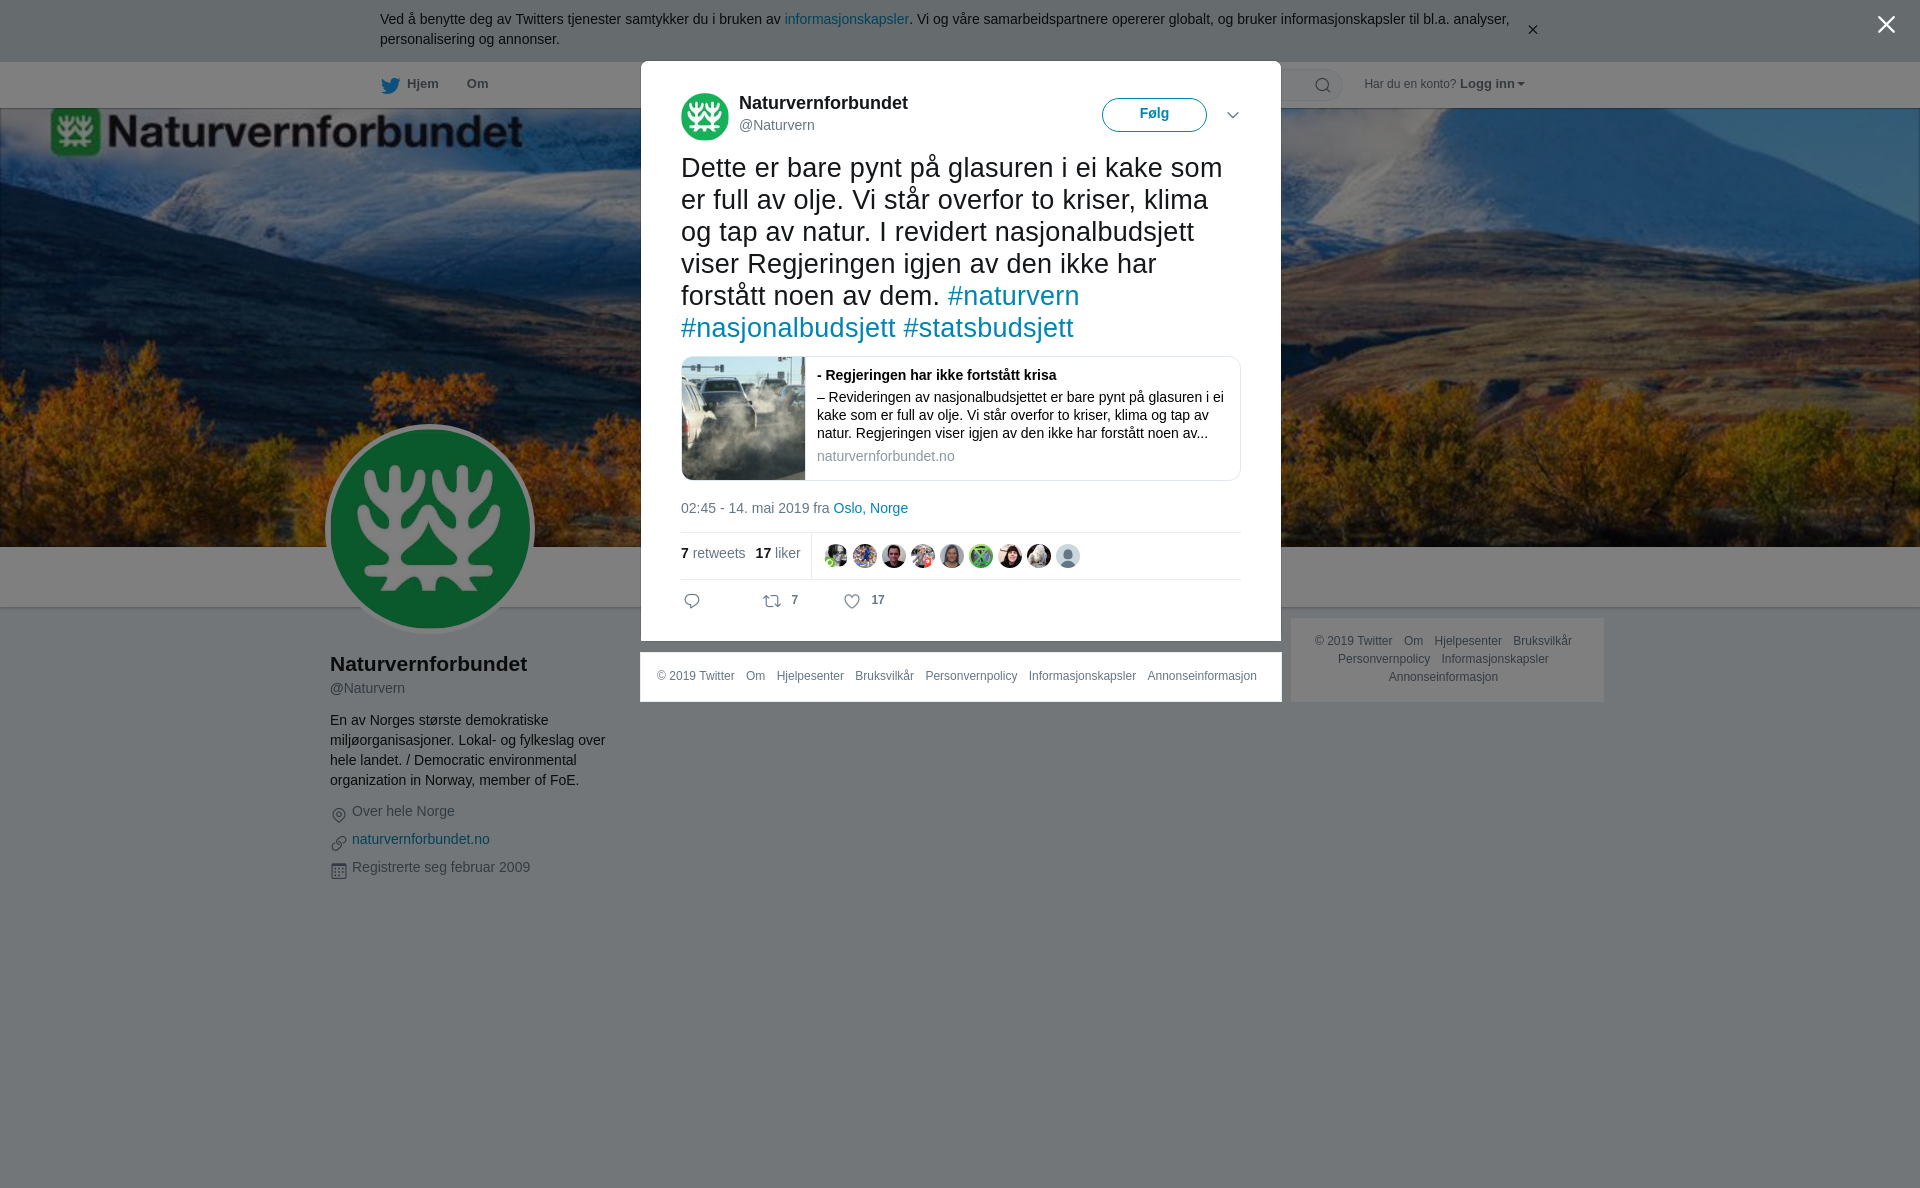The height and width of the screenshot is (1188, 1920).
Task: Retweet using the retweet arrows icon
Action: pyautogui.click(x=772, y=601)
